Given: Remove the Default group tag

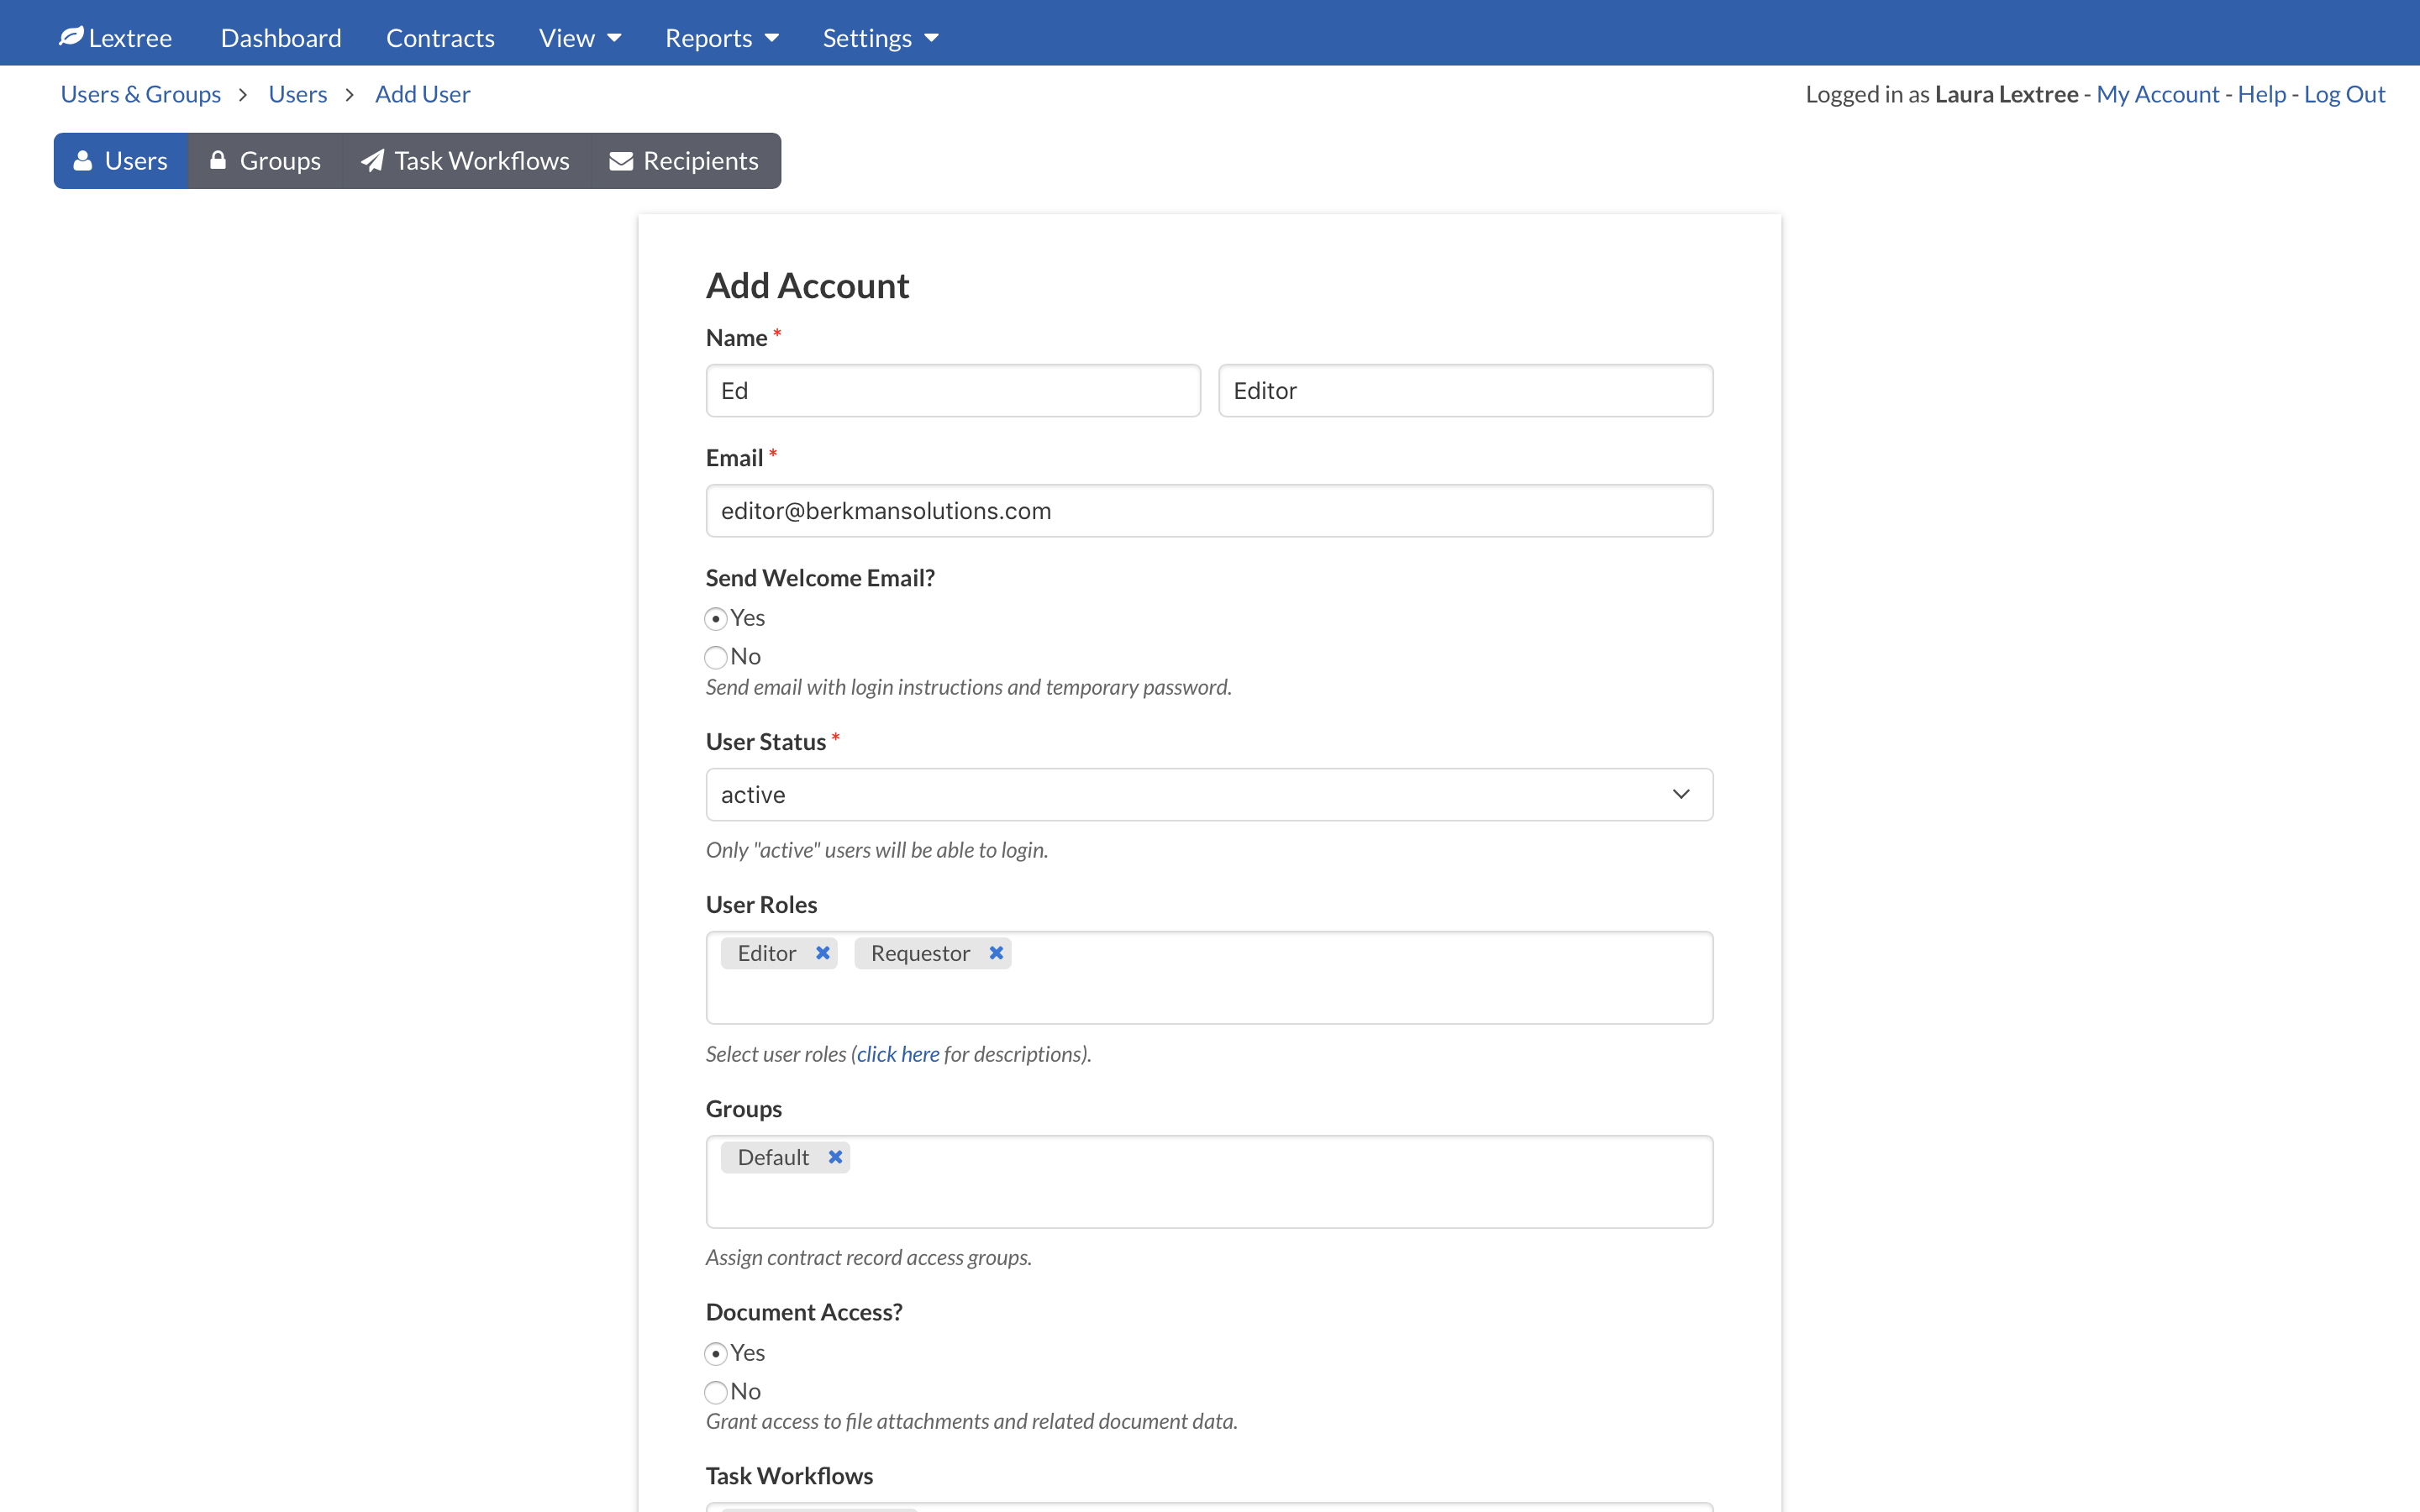Looking at the screenshot, I should pyautogui.click(x=835, y=1157).
